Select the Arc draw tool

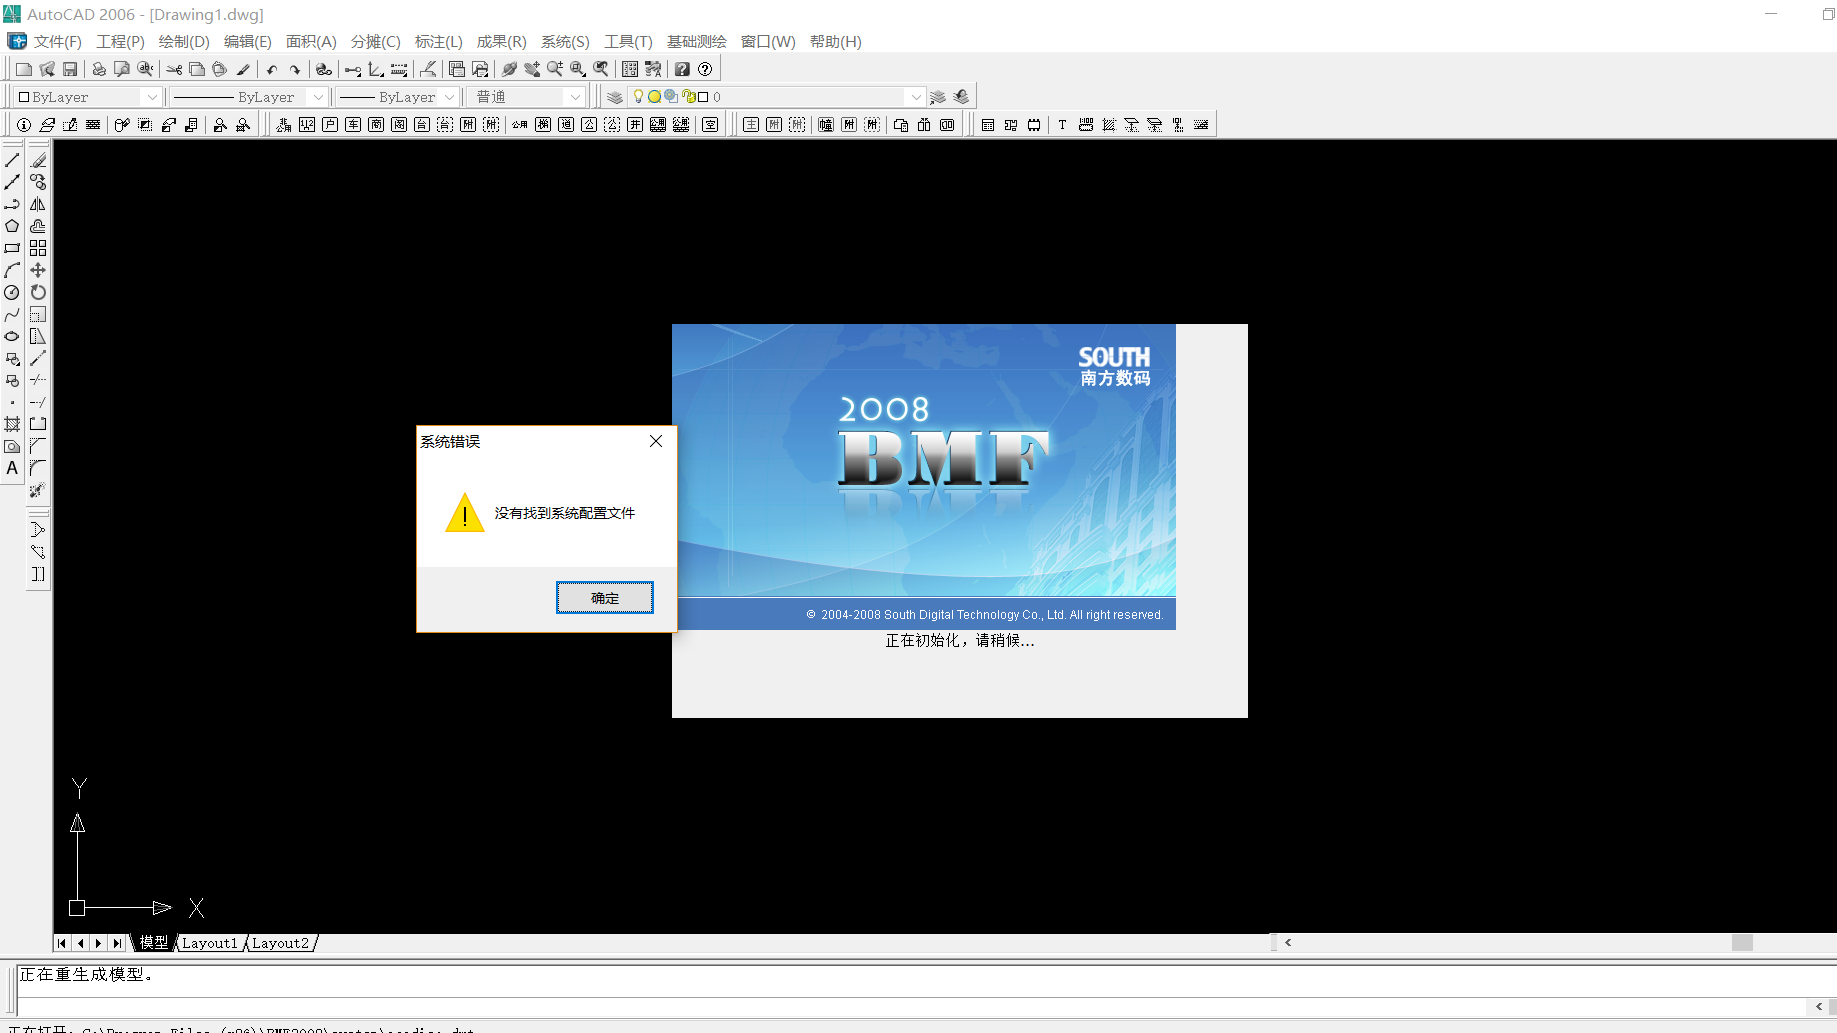coord(12,270)
